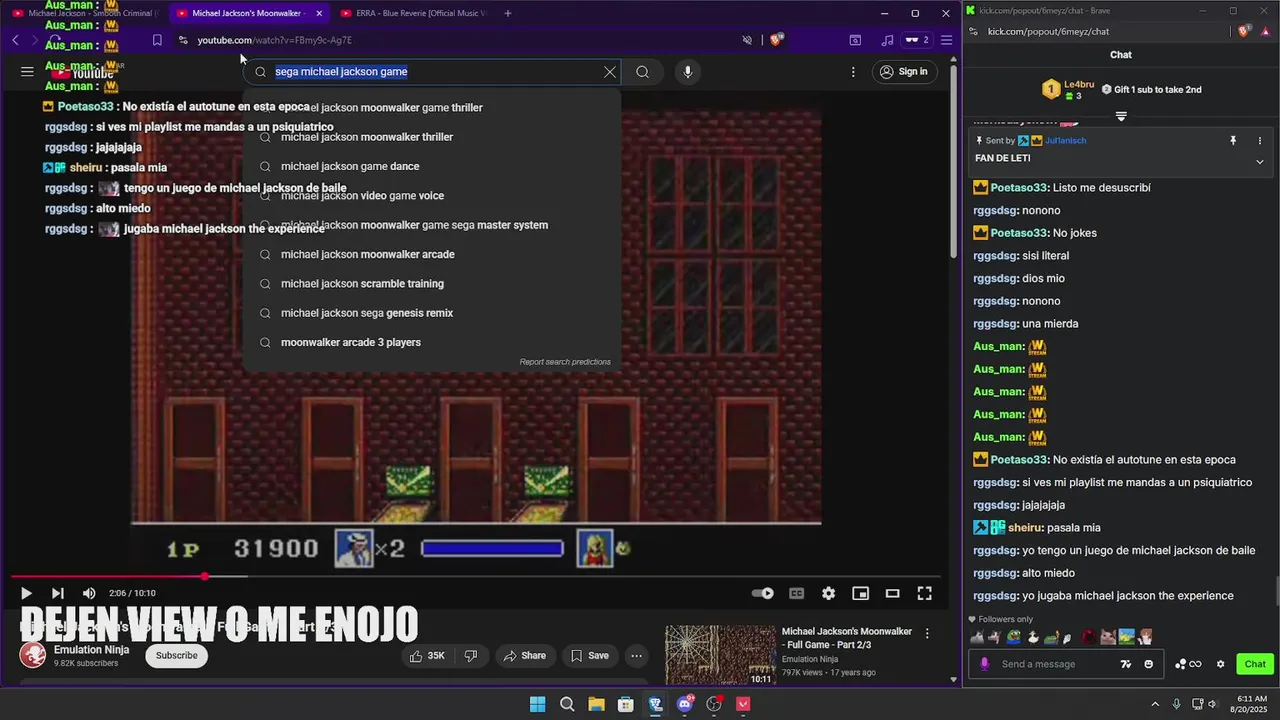Select suggestion 'moonwalker arcade 3 players'

pos(432,342)
